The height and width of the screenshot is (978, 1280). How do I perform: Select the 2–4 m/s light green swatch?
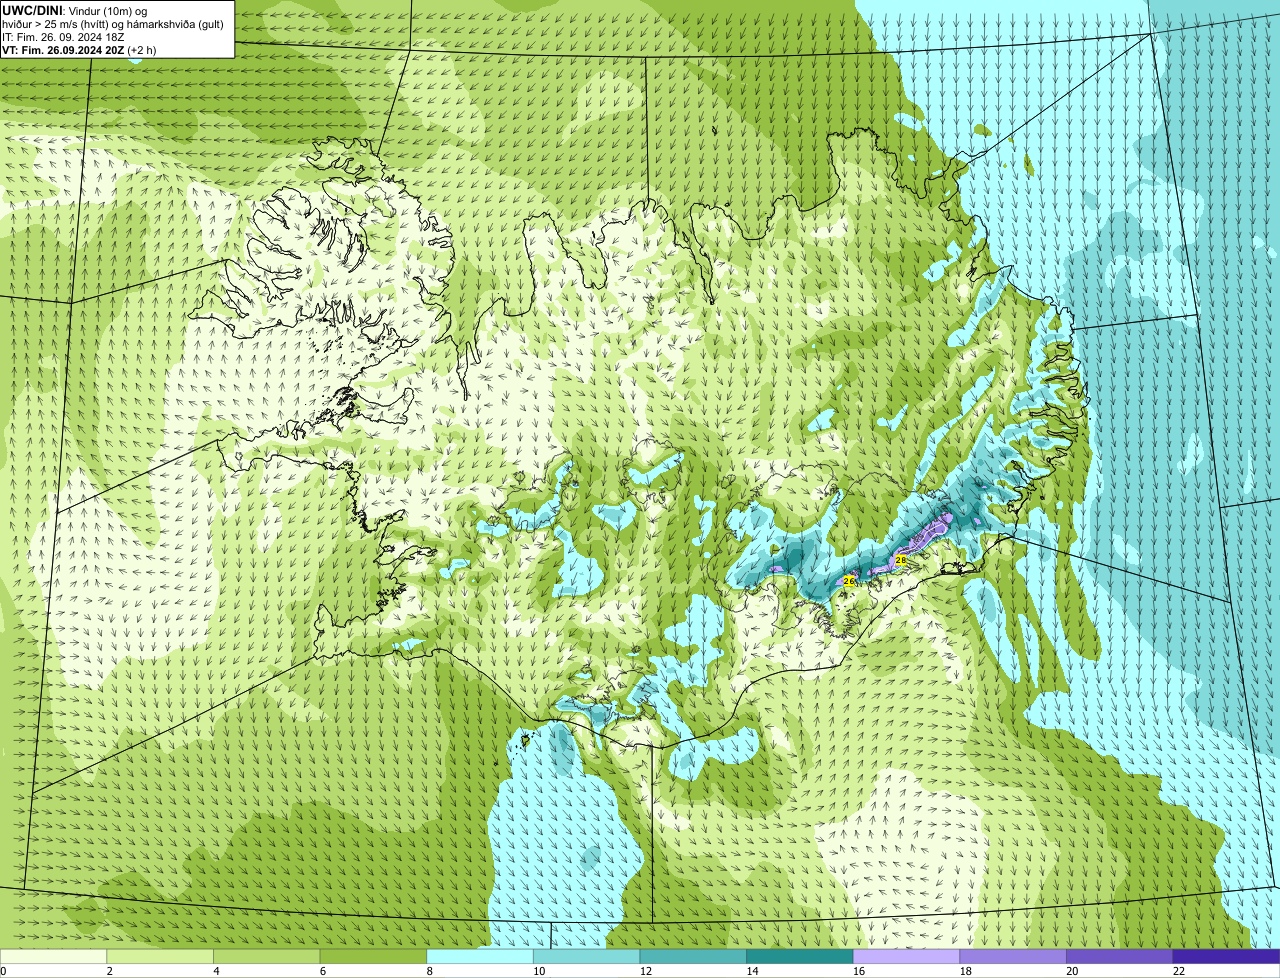pos(160,956)
